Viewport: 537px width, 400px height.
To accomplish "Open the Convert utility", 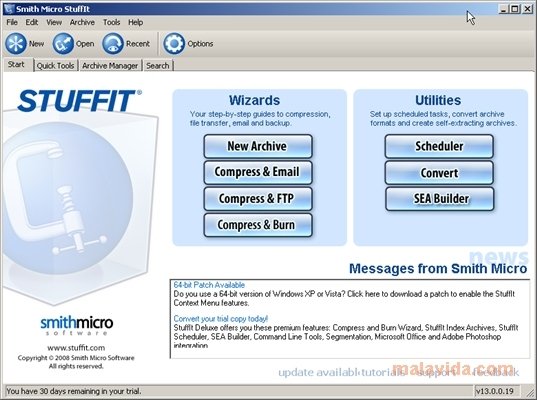I will [x=439, y=173].
